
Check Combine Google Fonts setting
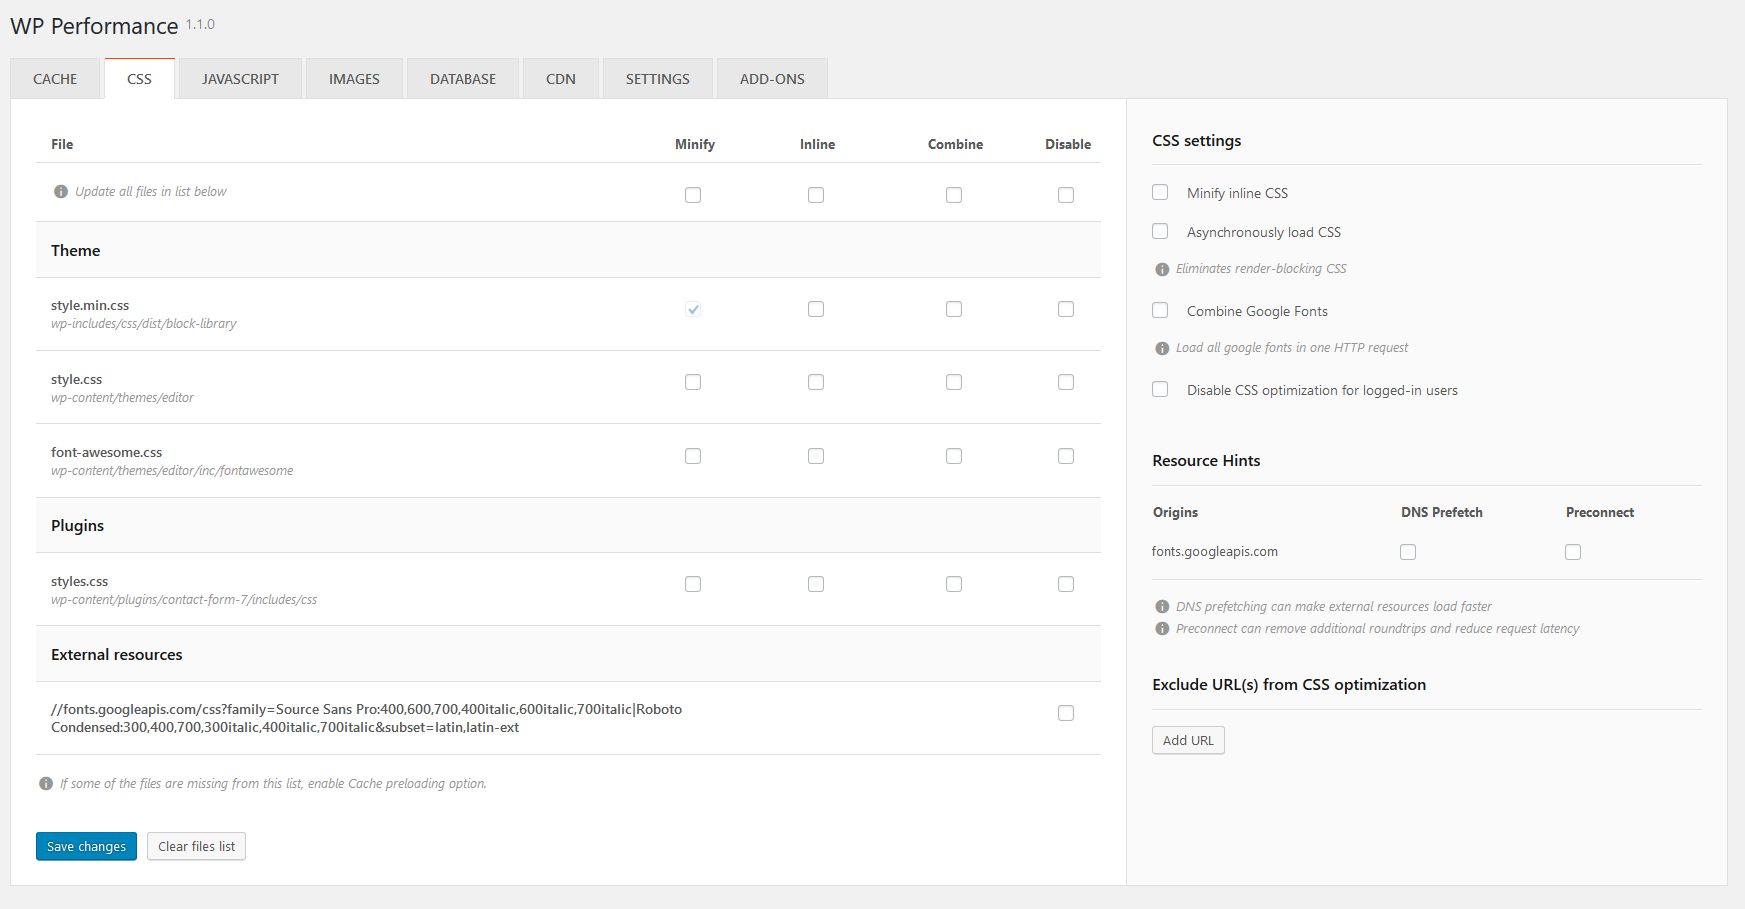[x=1160, y=311]
